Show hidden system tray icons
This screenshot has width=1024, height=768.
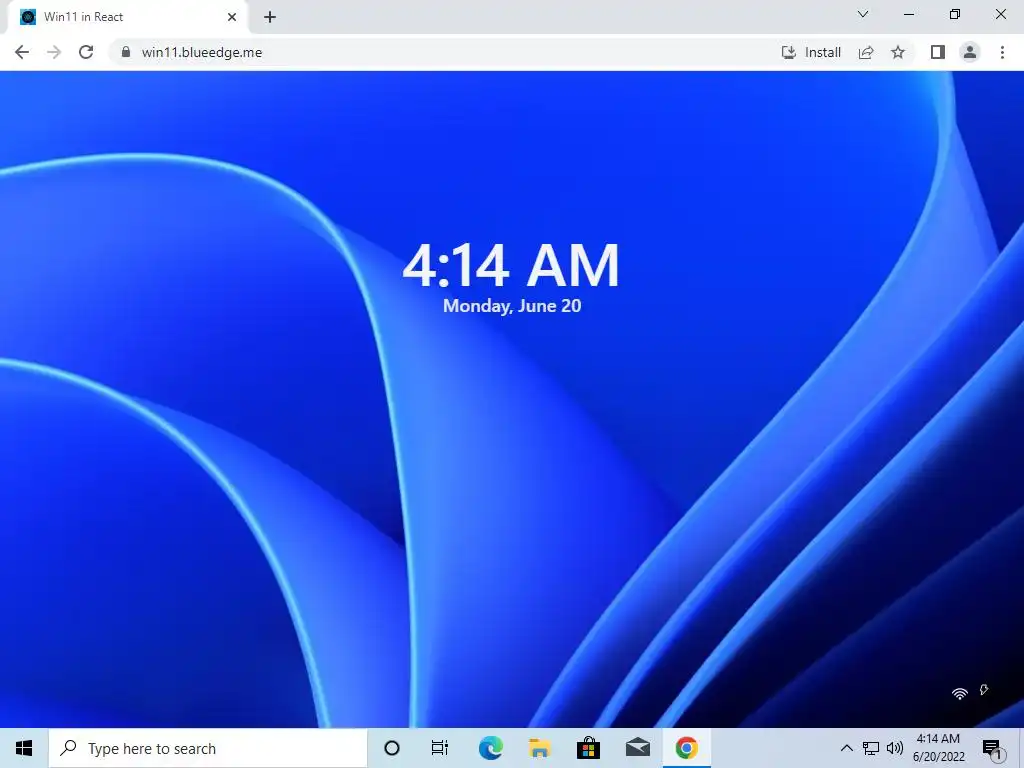846,748
